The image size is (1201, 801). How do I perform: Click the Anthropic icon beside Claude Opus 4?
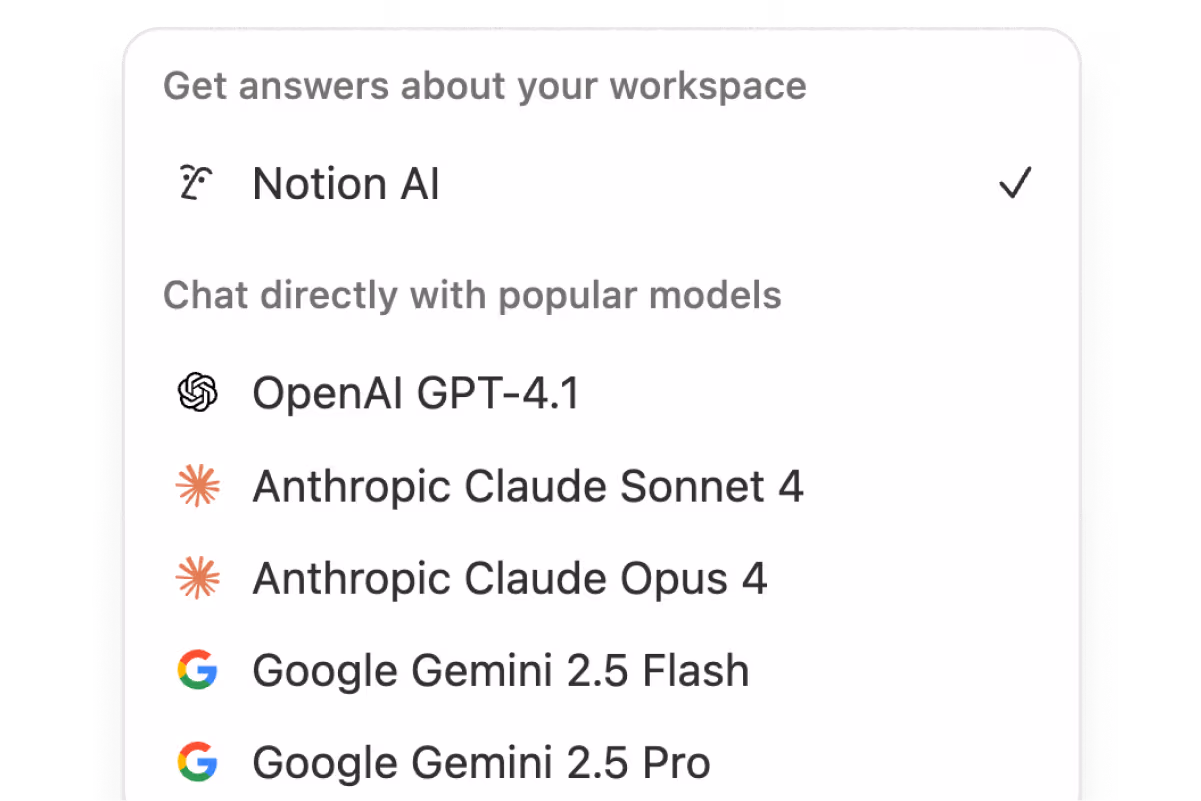point(197,577)
